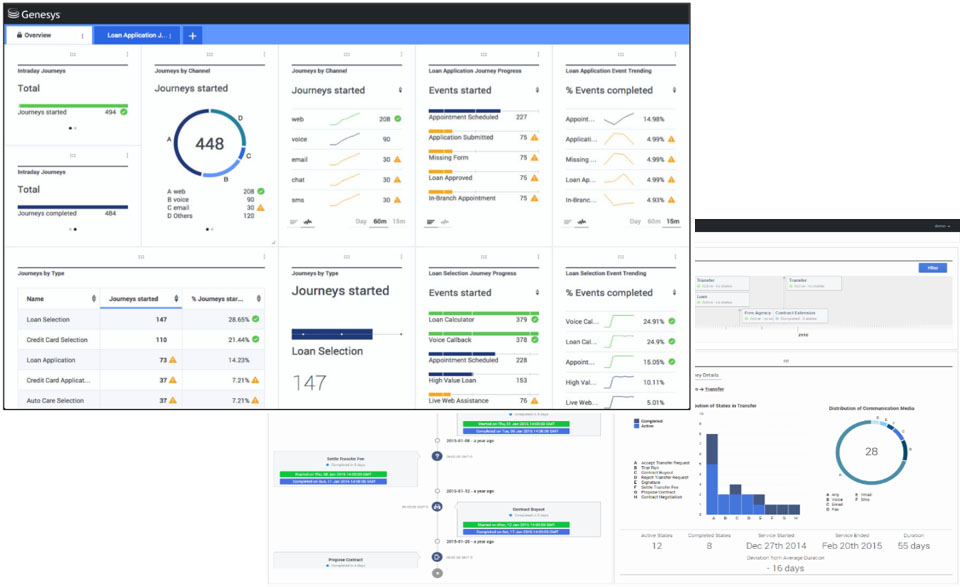The width and height of the screenshot is (960, 587).
Task: Sort the table by the Name column
Action: point(92,298)
